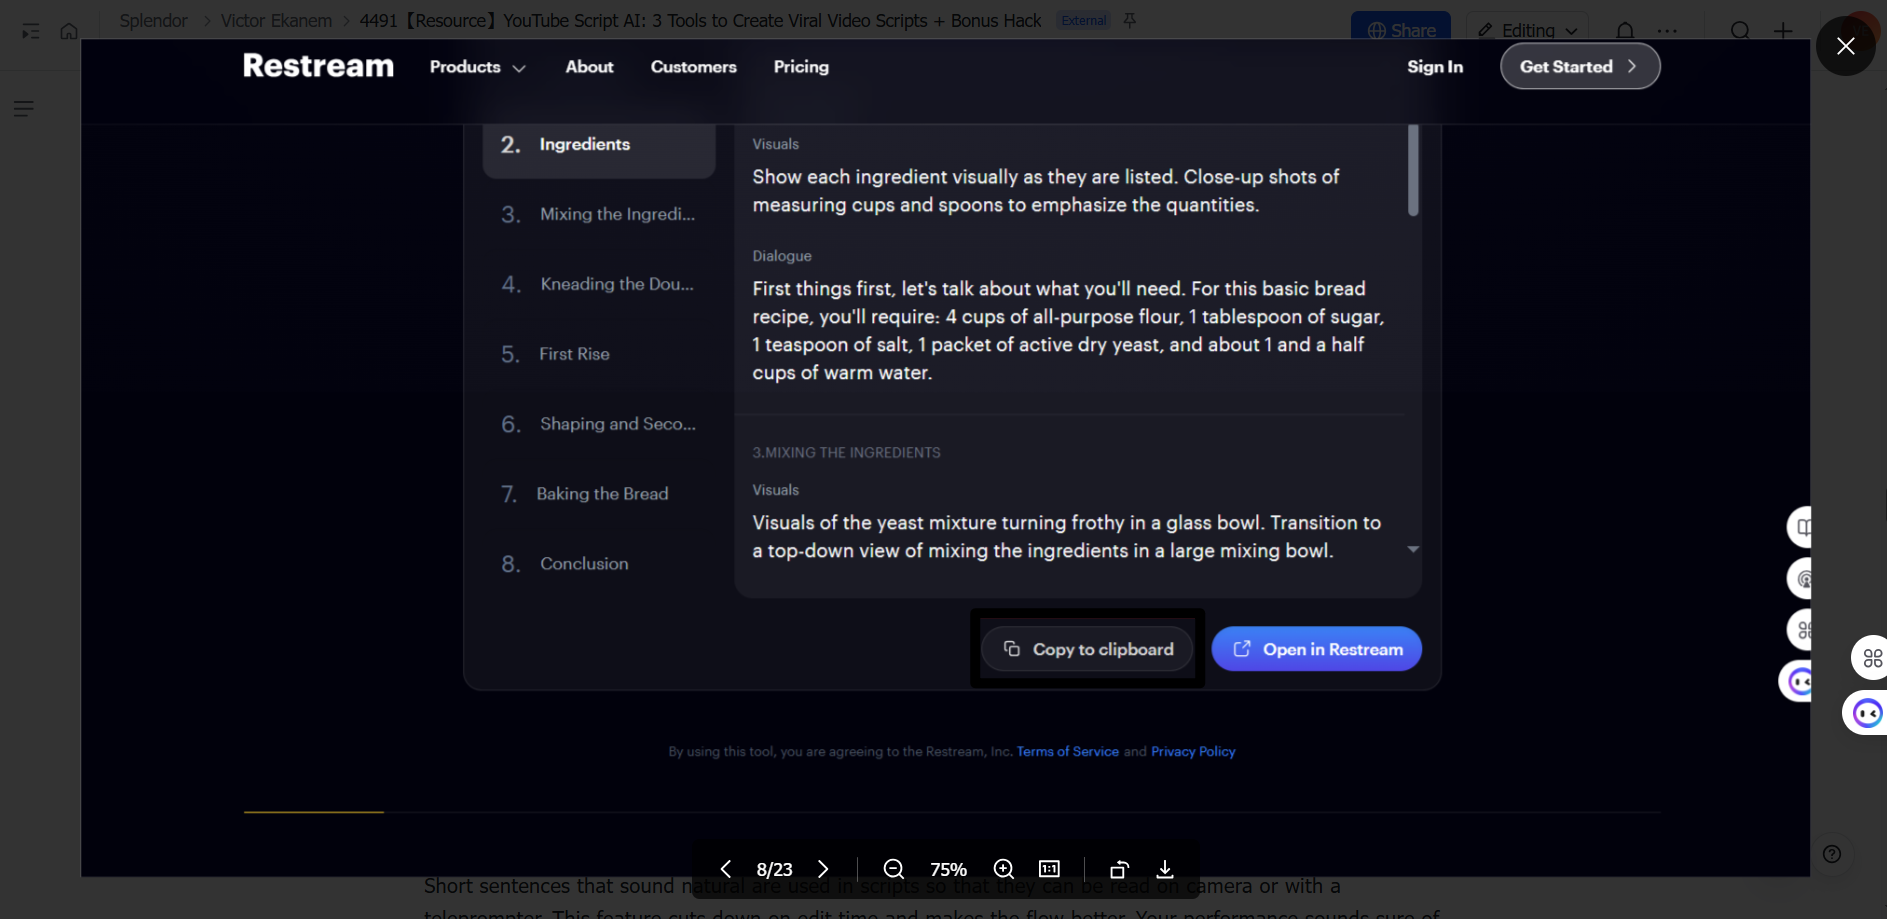Select the 2. Ingredients section
The width and height of the screenshot is (1887, 919).
599,145
